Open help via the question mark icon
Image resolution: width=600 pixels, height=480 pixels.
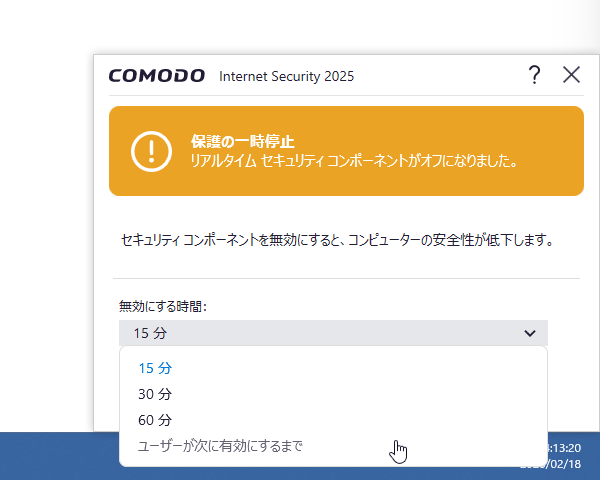[535, 75]
